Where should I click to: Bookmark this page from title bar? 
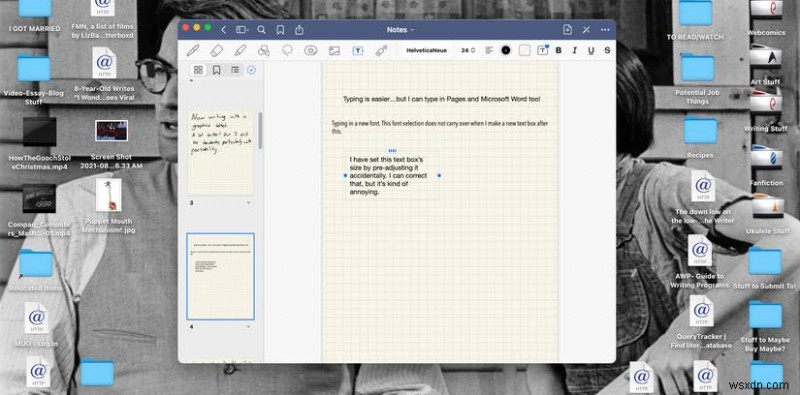pos(280,30)
